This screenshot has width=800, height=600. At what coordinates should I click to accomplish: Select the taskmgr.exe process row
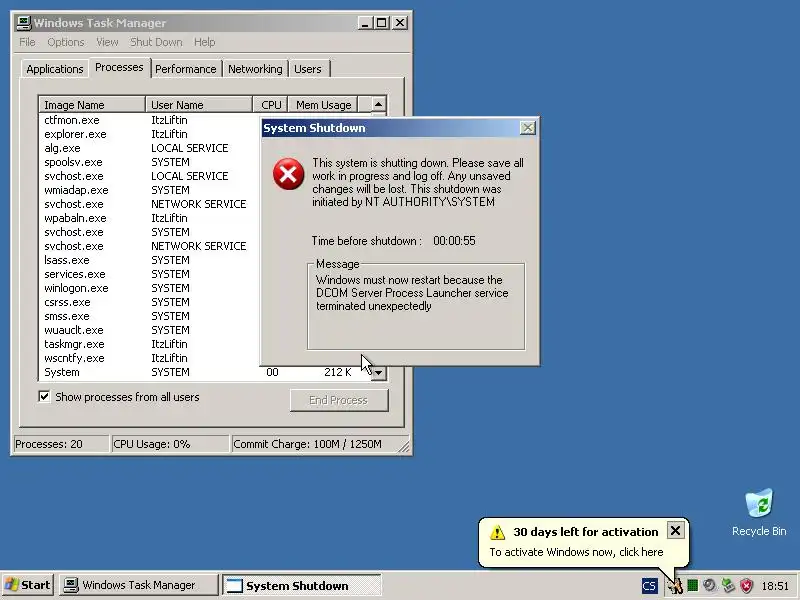tap(149, 344)
